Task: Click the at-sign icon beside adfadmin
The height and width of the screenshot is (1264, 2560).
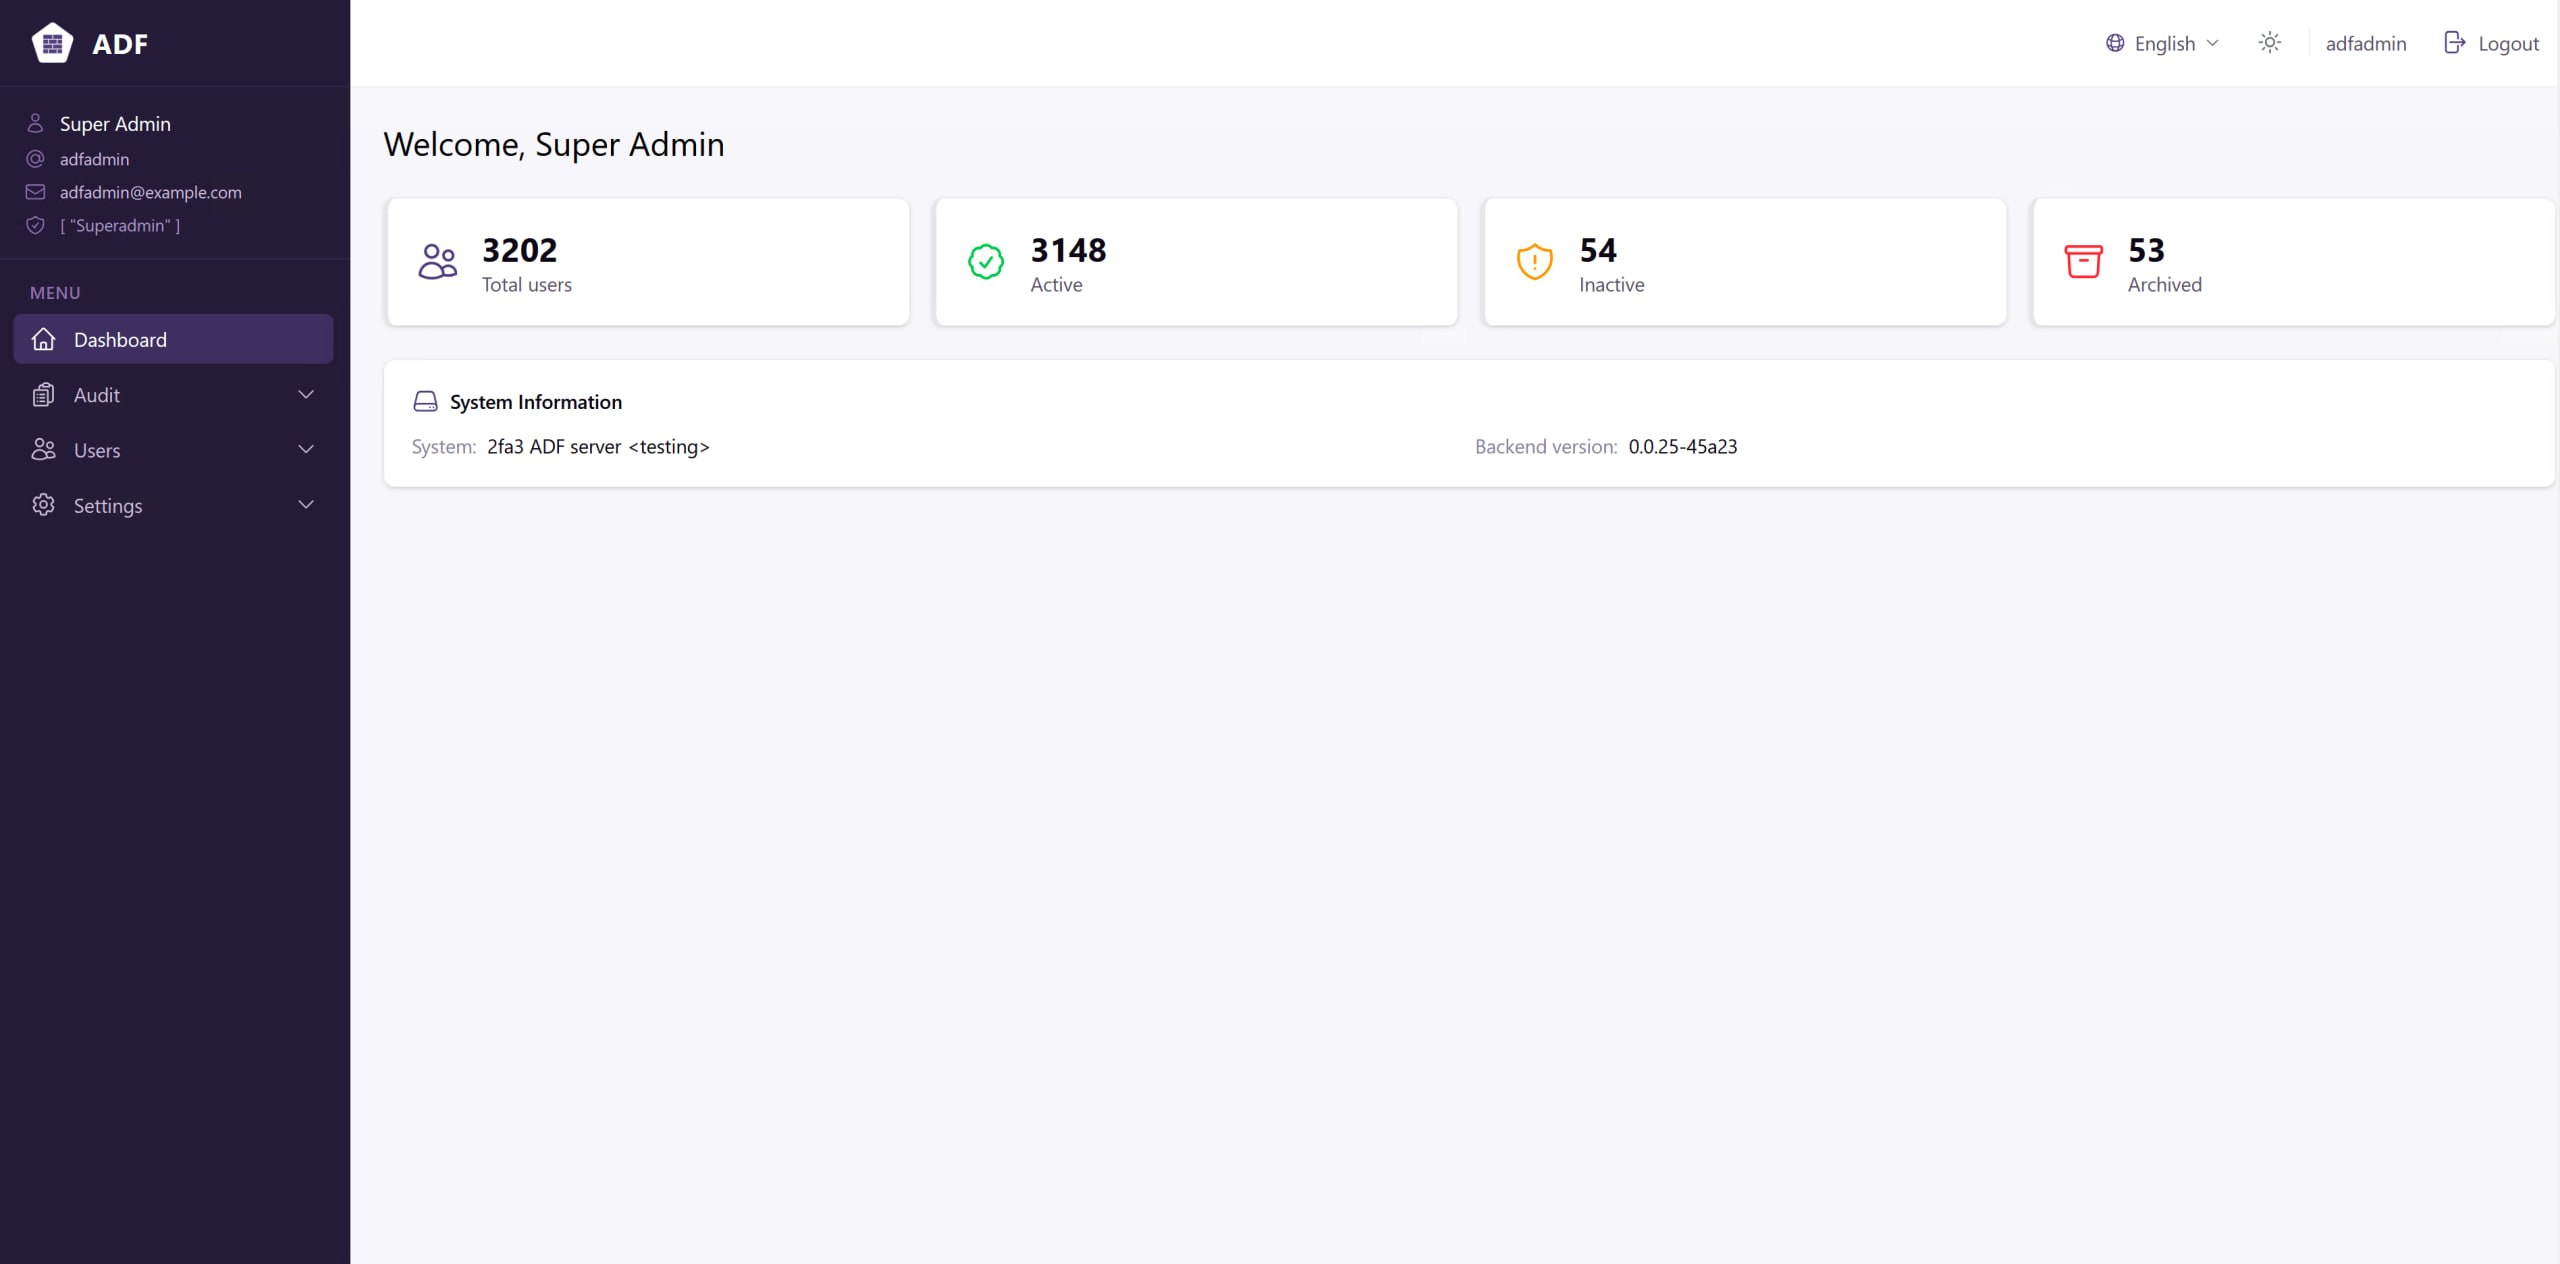Action: pyautogui.click(x=35, y=159)
